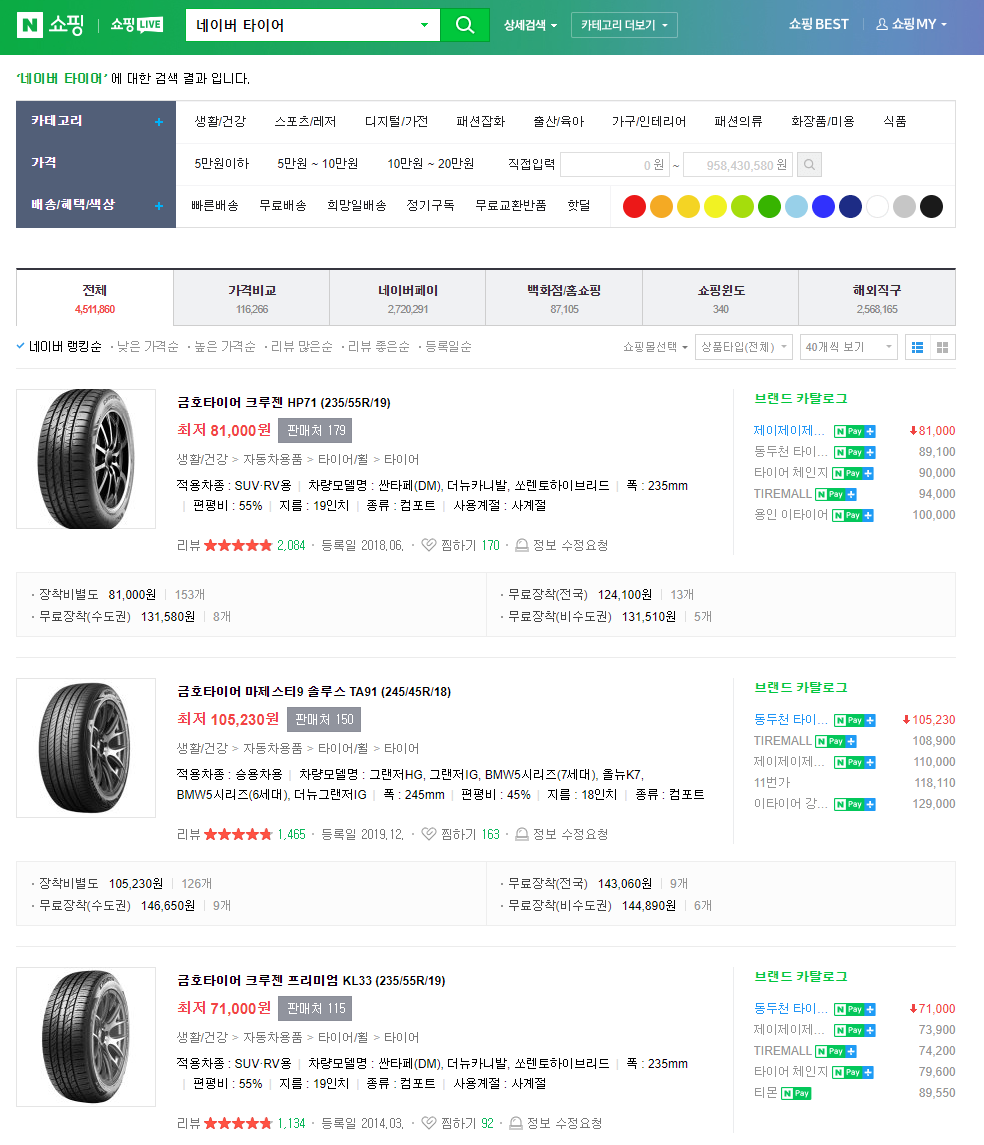
Task: Open 쇼핑 BEST link
Action: point(818,24)
